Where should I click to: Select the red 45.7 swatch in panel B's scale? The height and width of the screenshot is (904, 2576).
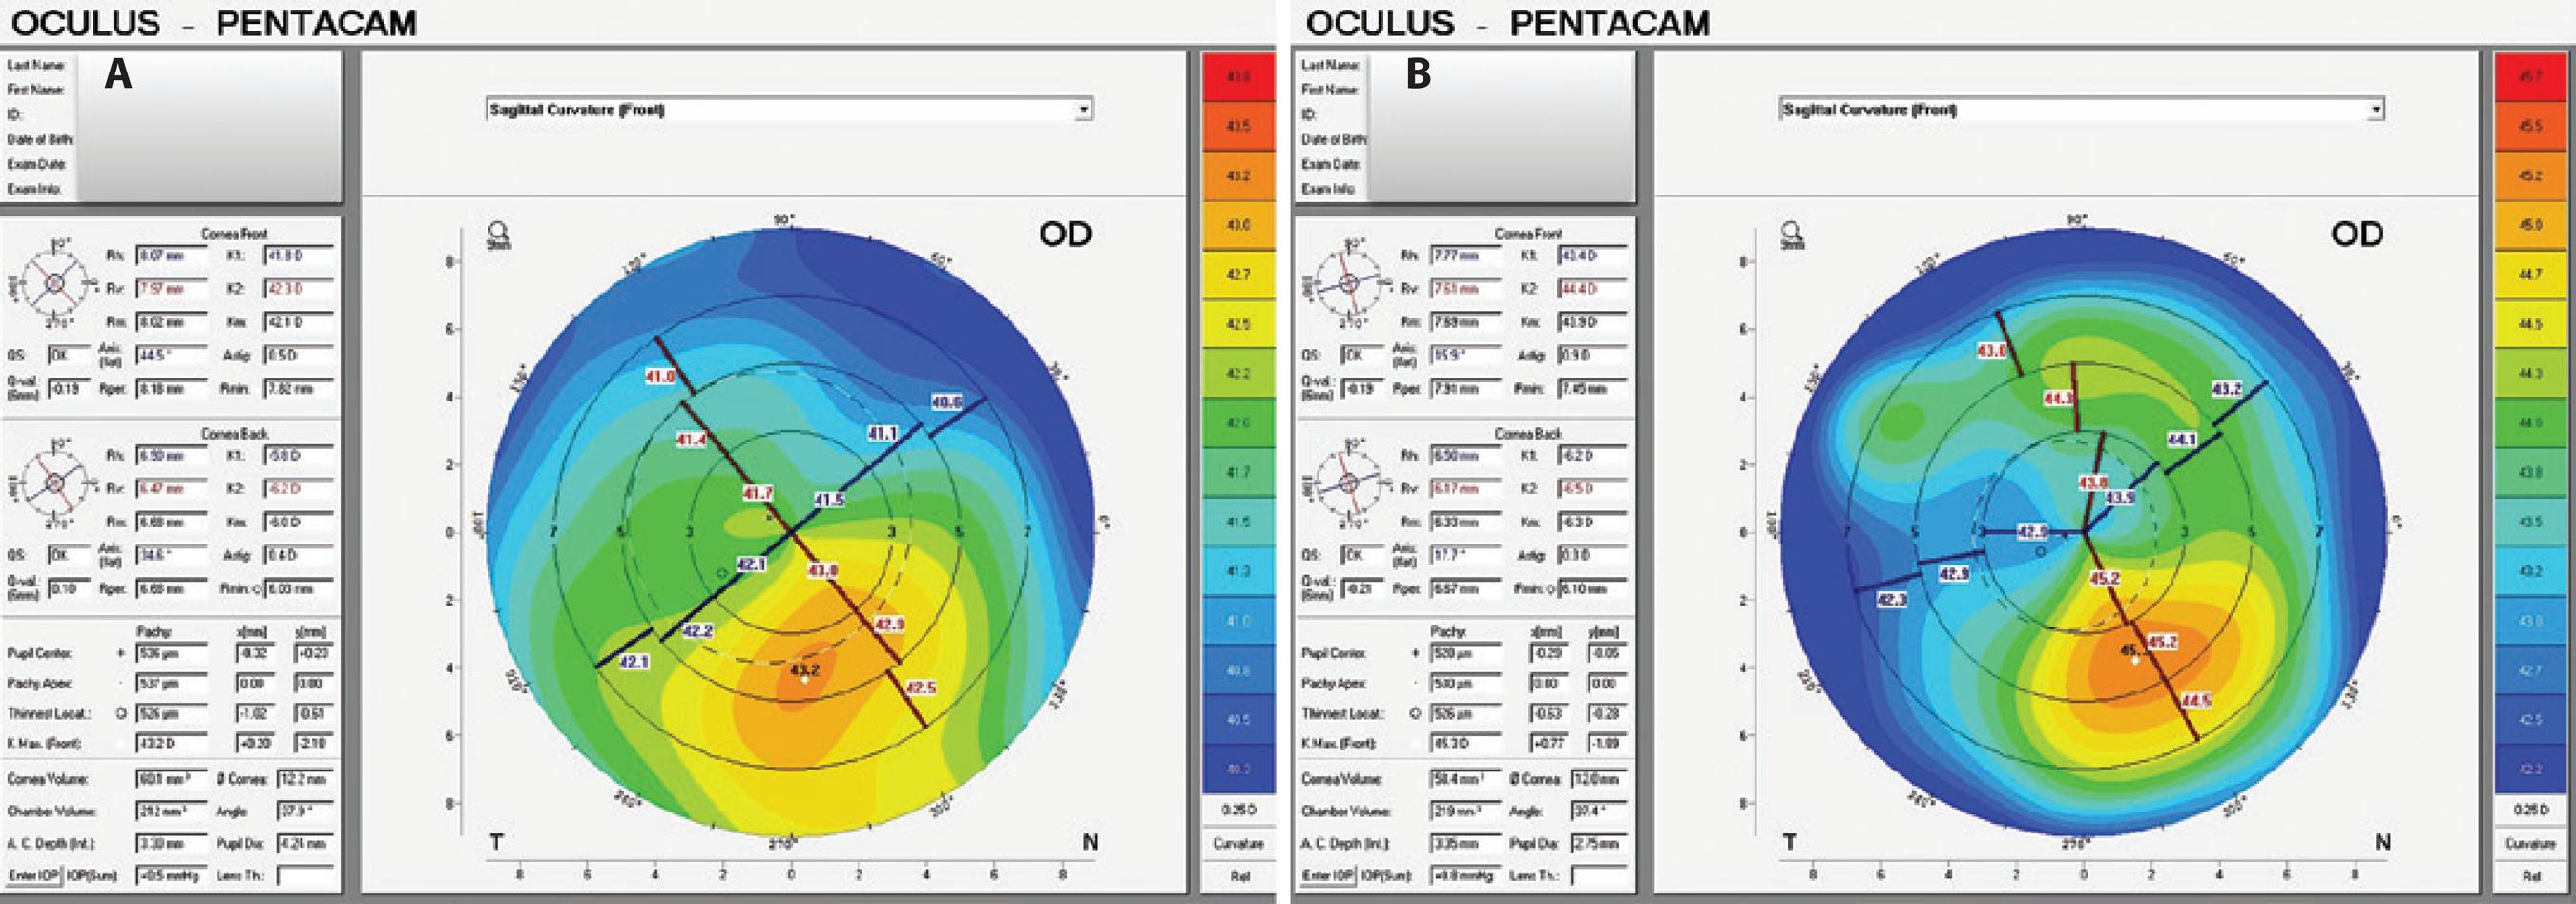click(x=2531, y=77)
